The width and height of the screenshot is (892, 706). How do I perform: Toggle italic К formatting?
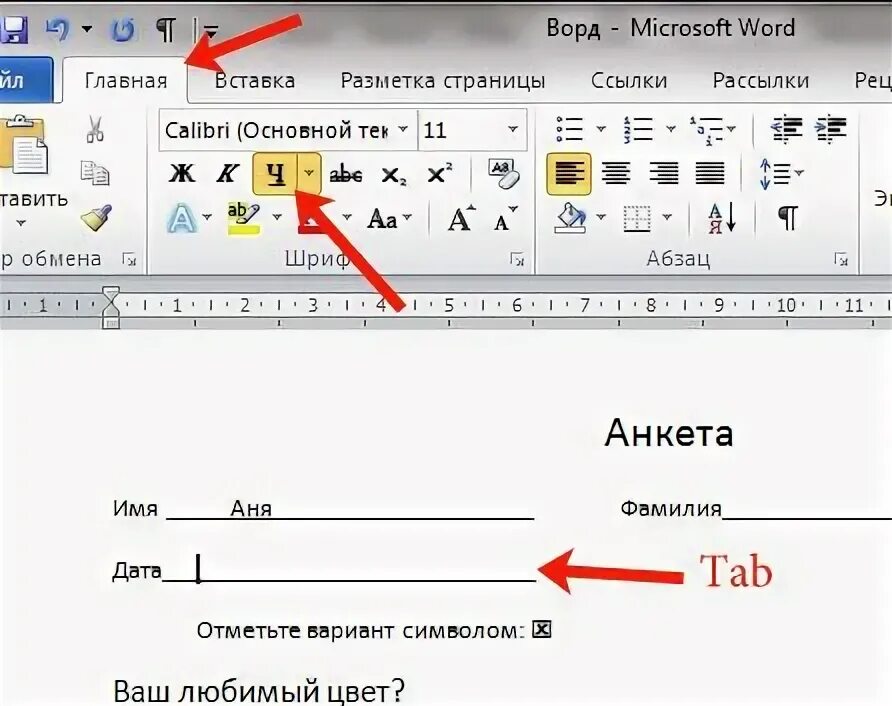(228, 174)
